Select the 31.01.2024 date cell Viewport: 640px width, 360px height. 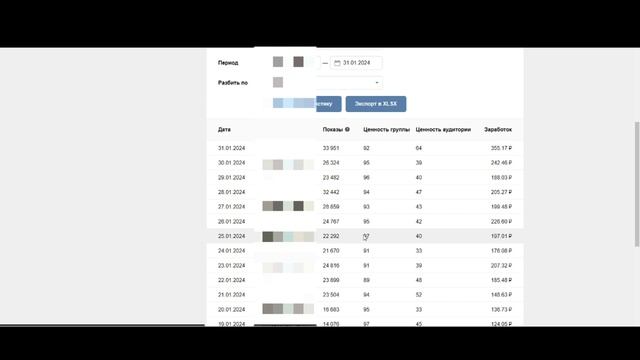click(x=231, y=148)
